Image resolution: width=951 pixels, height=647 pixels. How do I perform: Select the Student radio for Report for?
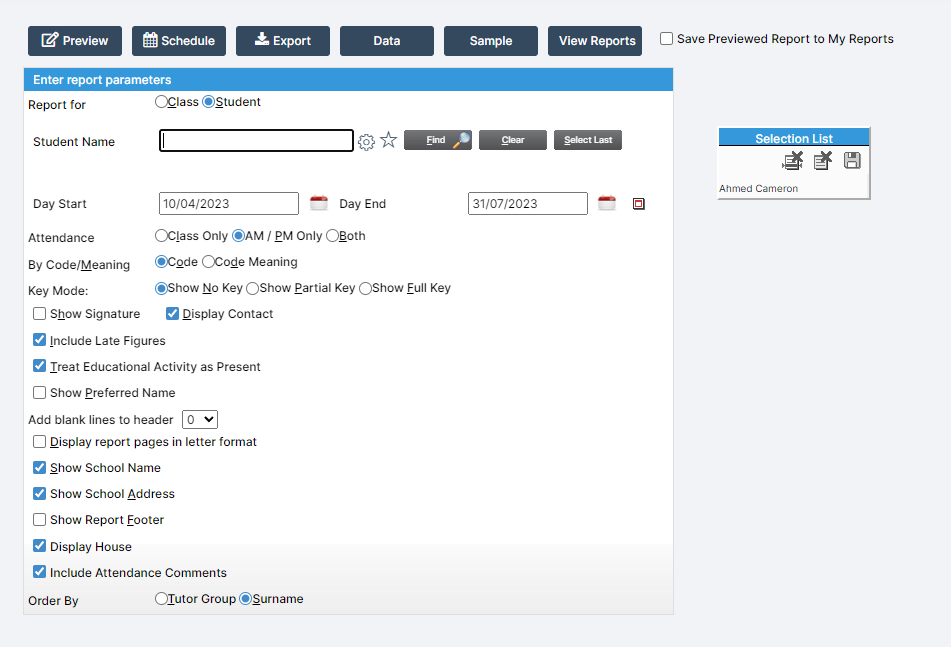pyautogui.click(x=209, y=102)
